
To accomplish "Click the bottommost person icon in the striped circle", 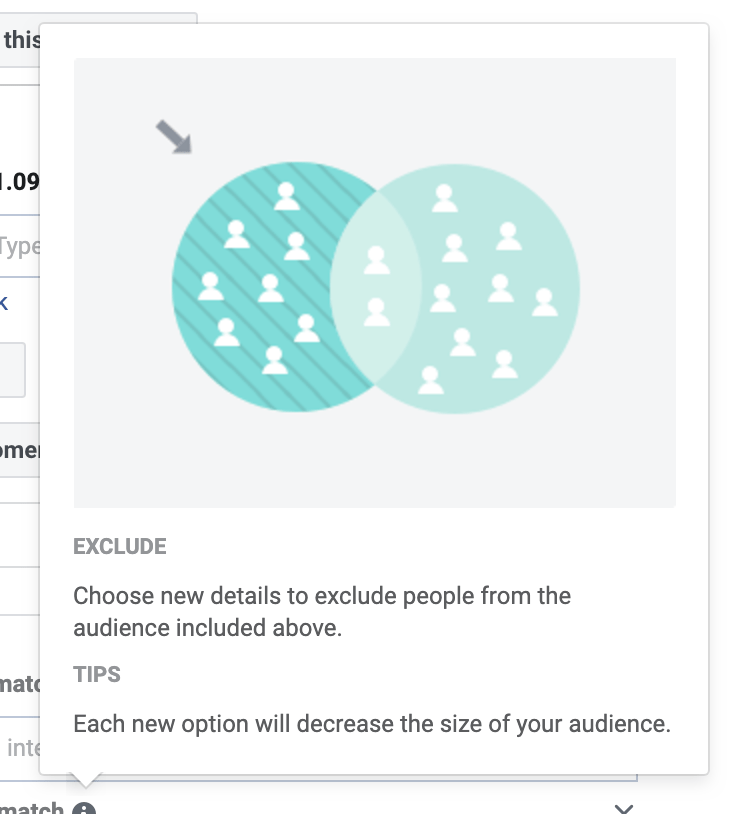I will tap(275, 359).
